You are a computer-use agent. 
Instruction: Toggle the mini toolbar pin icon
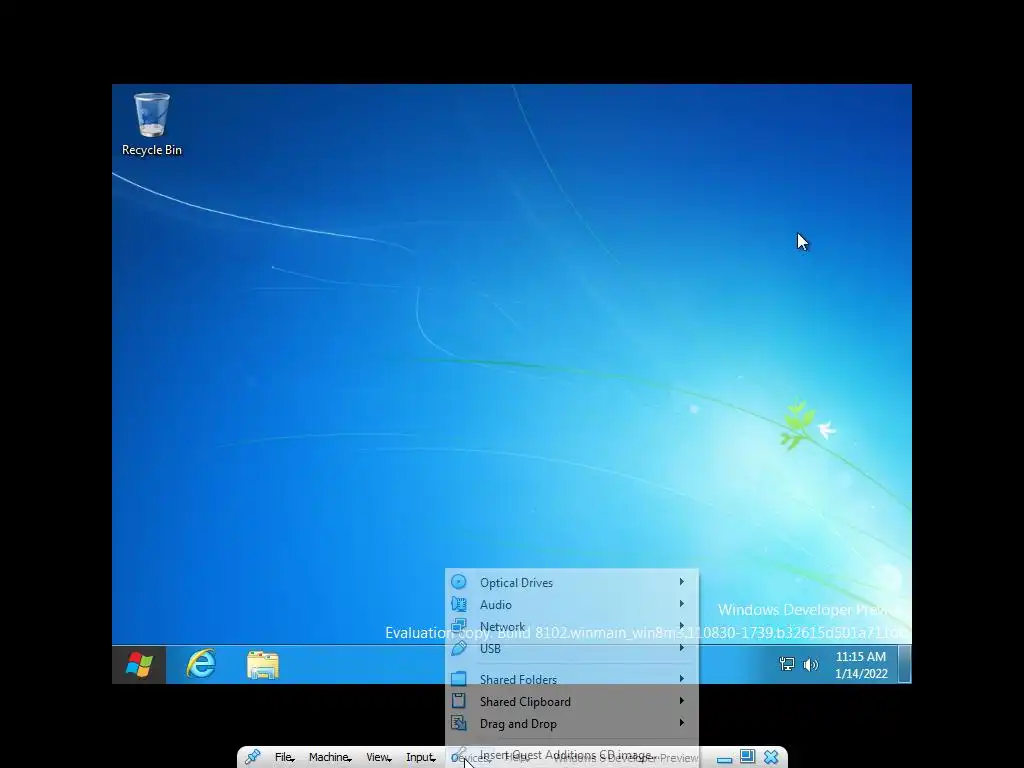253,757
